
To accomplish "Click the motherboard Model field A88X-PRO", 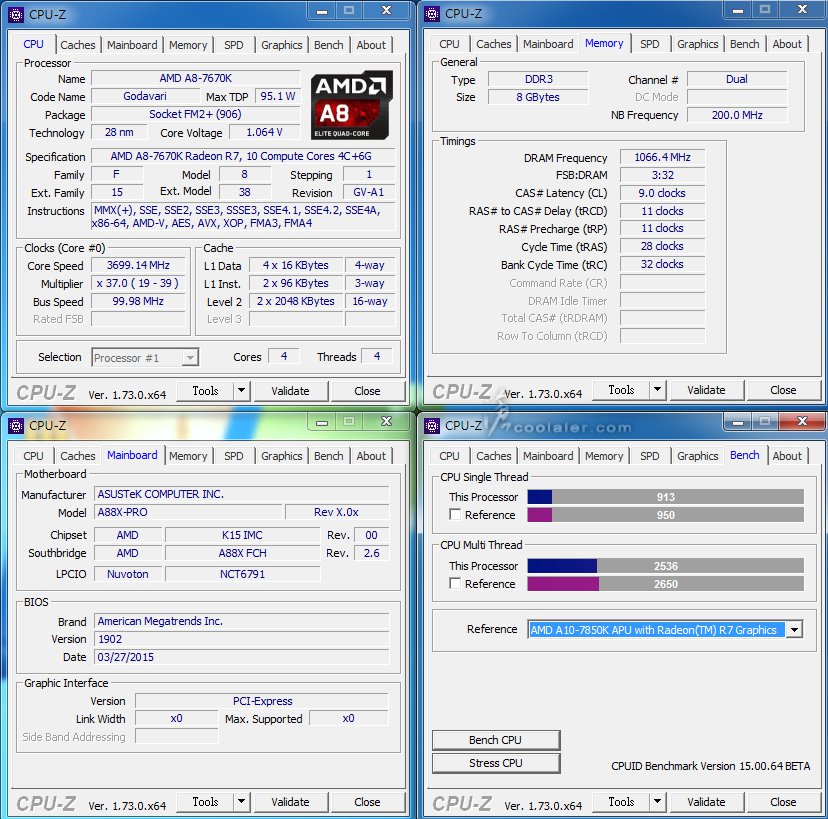I will 188,512.
